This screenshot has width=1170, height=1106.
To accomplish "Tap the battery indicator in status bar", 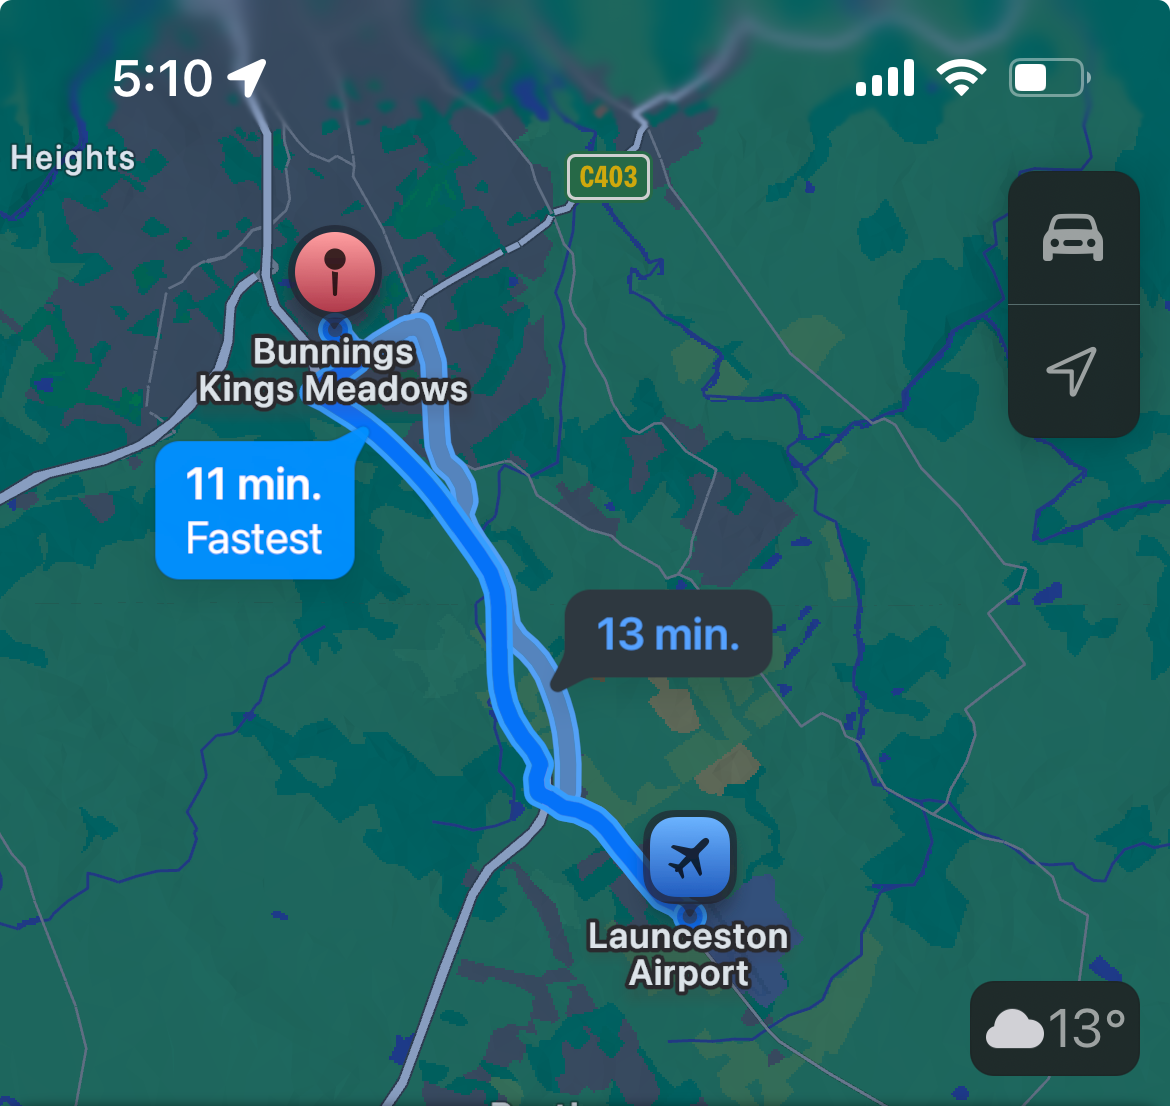I will point(1049,78).
